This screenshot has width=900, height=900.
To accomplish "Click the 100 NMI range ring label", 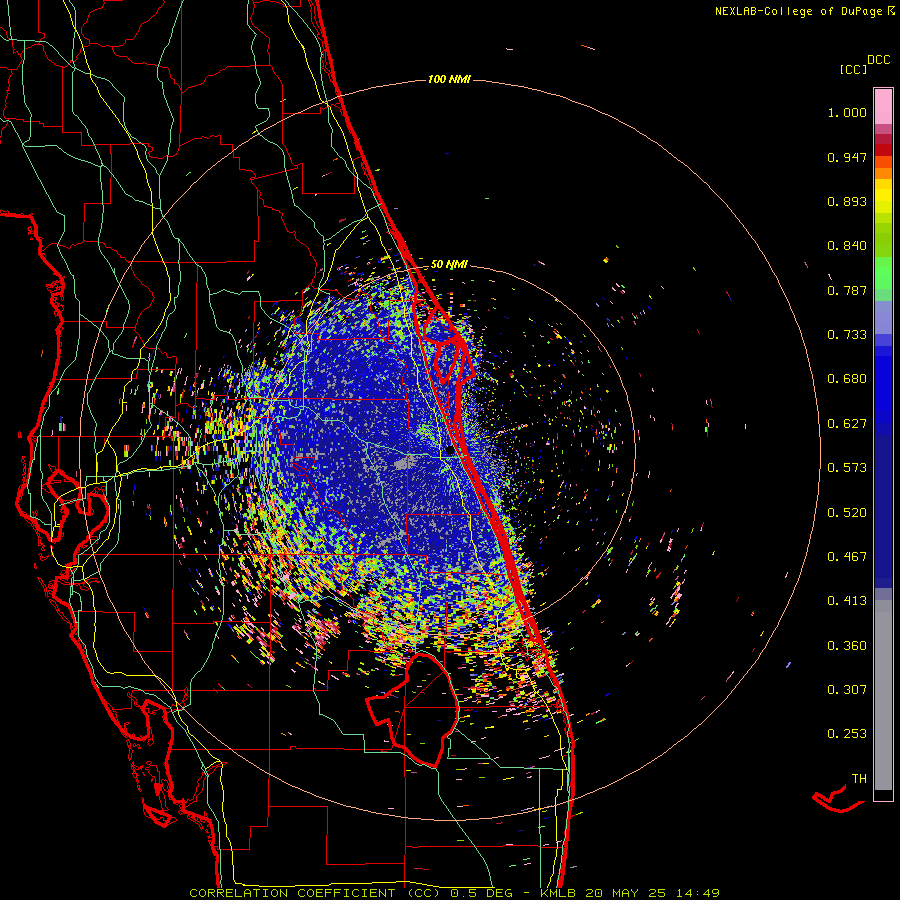I will tap(449, 79).
